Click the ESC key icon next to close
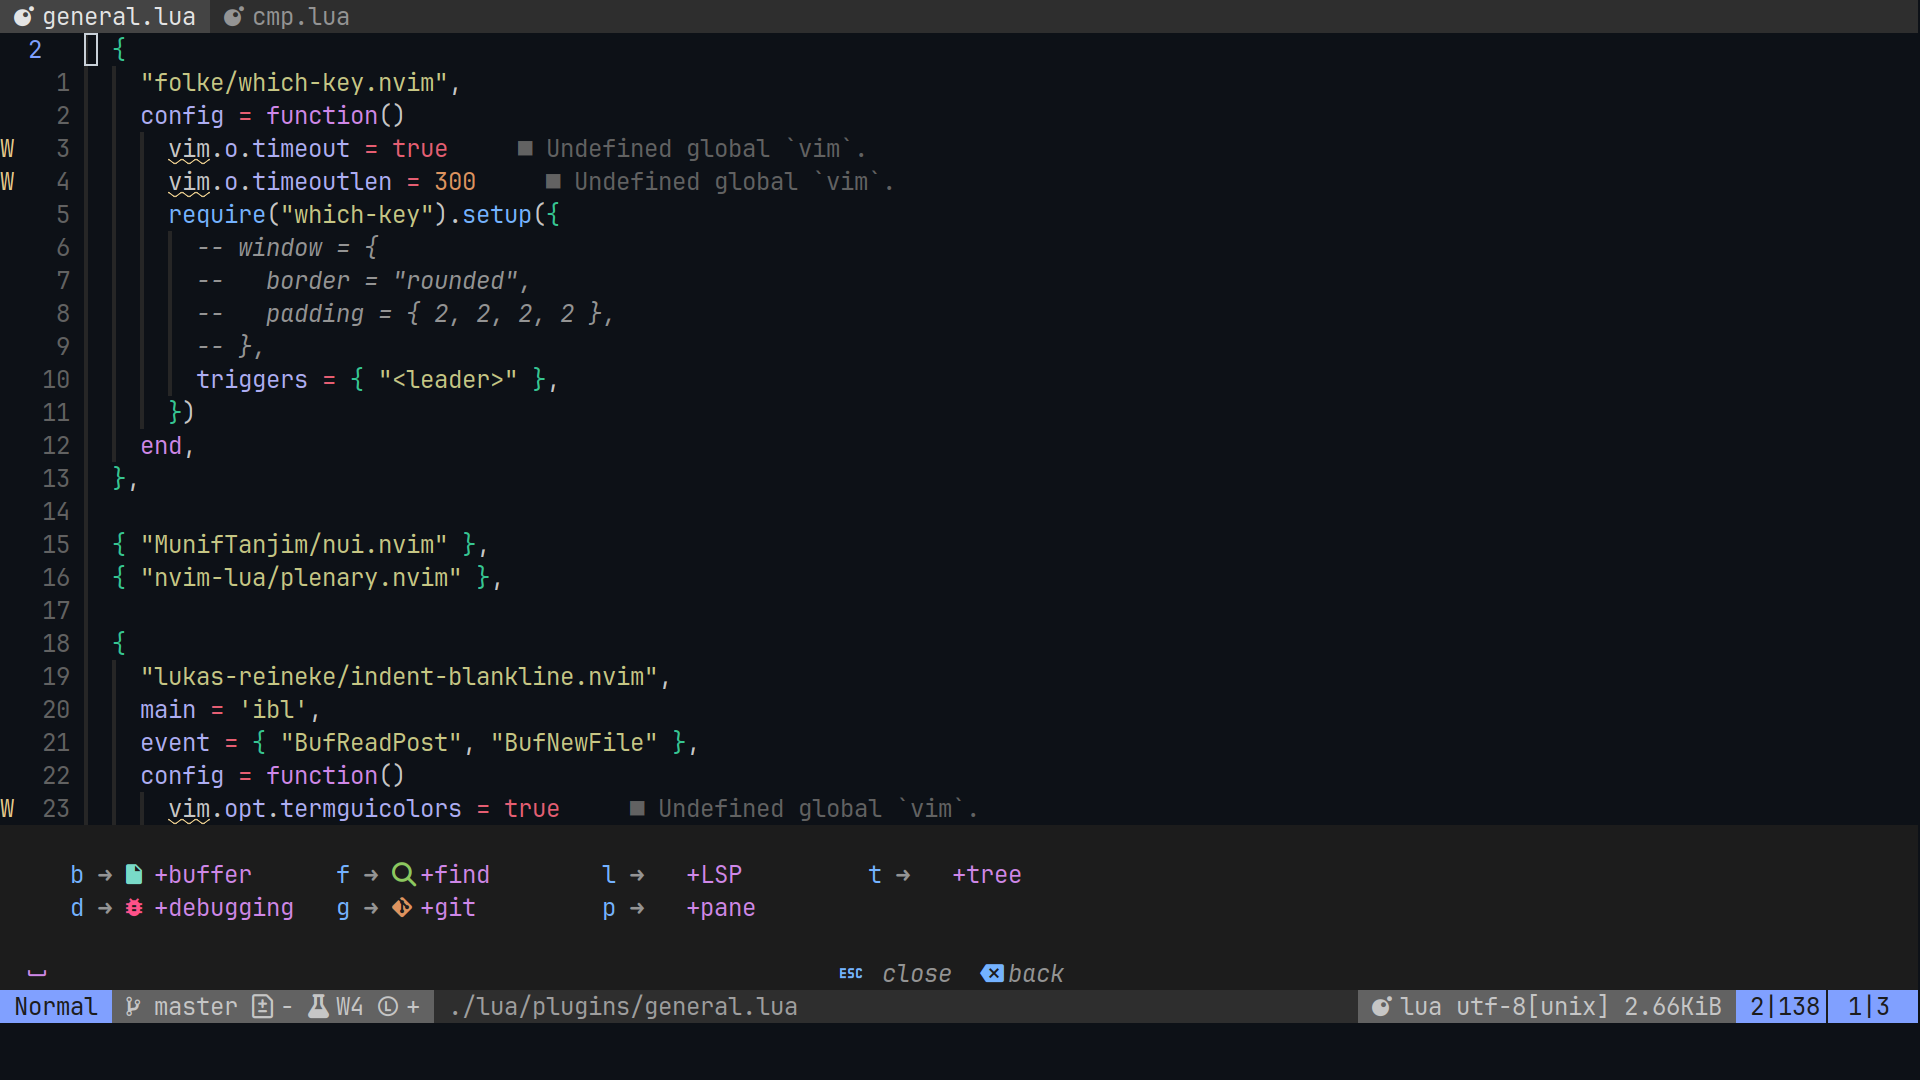The image size is (1920, 1080). point(851,973)
